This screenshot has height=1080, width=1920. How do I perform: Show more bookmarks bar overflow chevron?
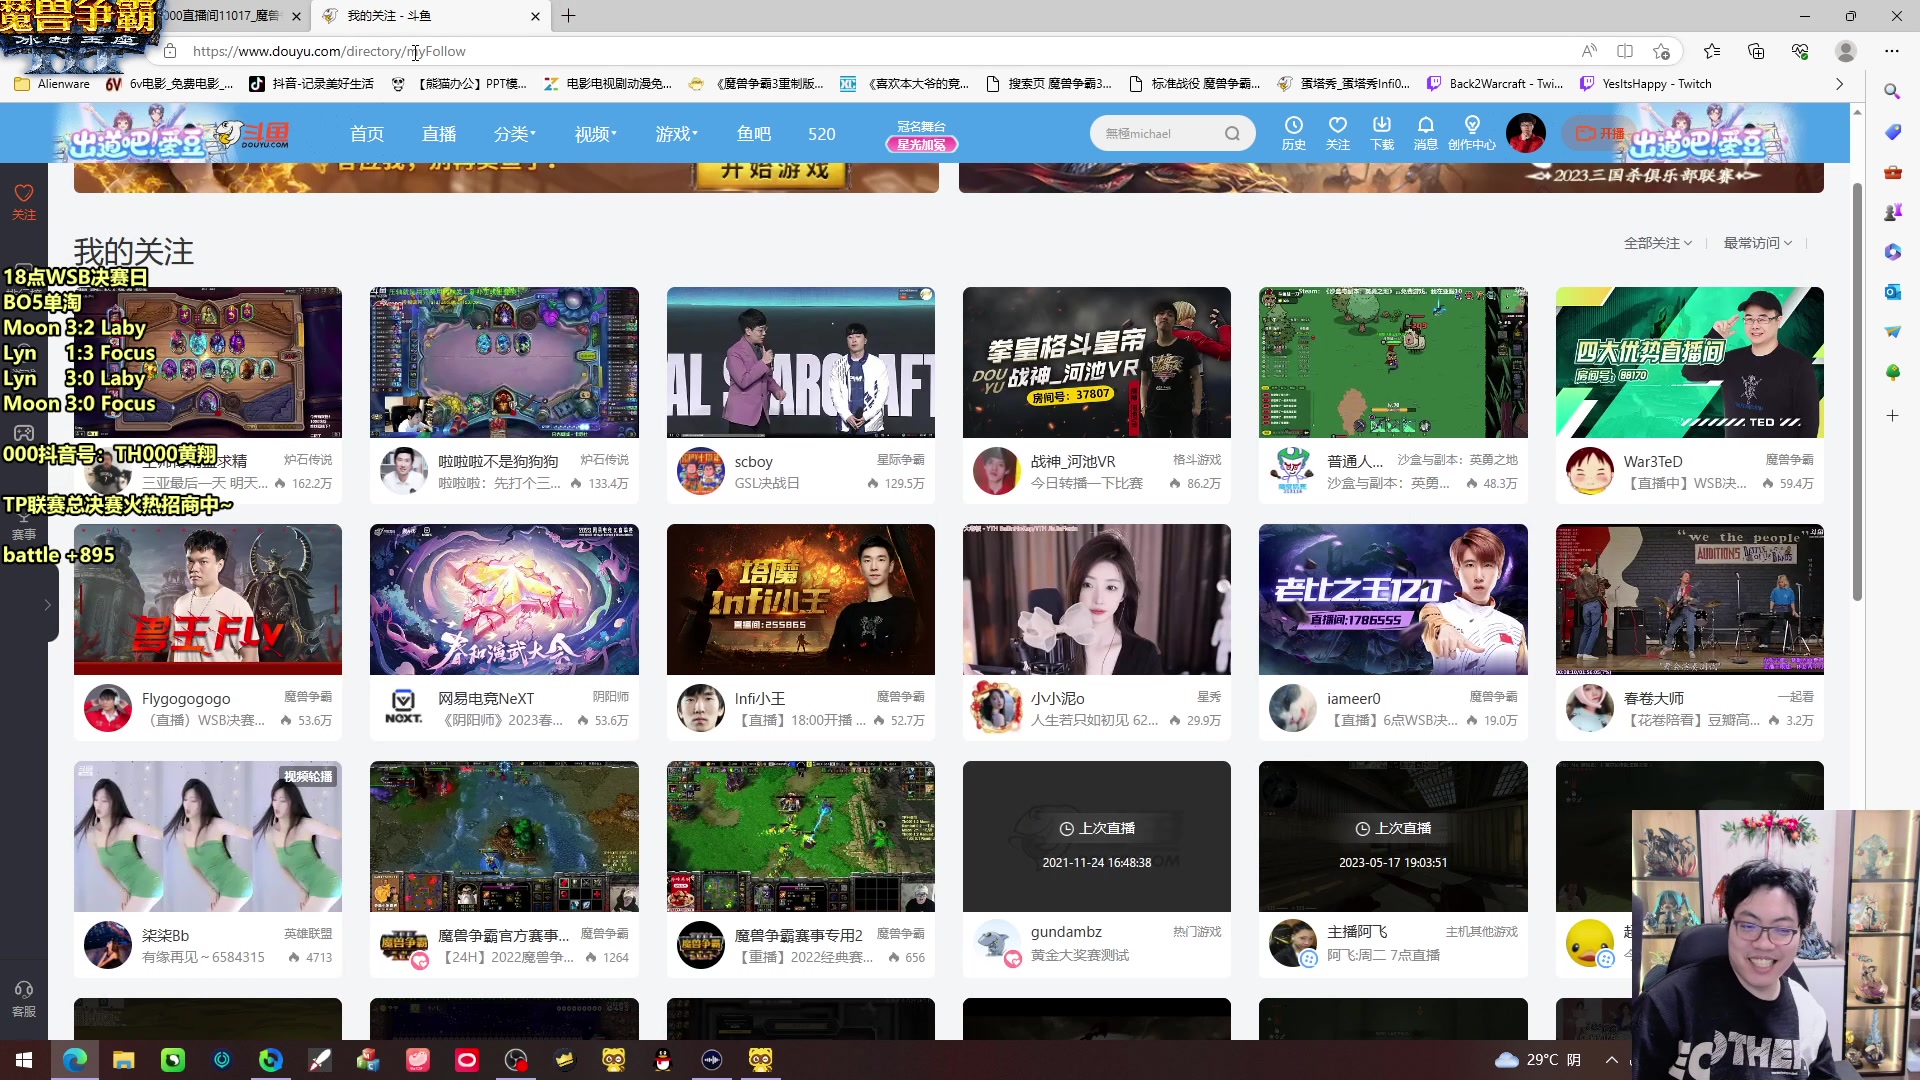pyautogui.click(x=1839, y=84)
